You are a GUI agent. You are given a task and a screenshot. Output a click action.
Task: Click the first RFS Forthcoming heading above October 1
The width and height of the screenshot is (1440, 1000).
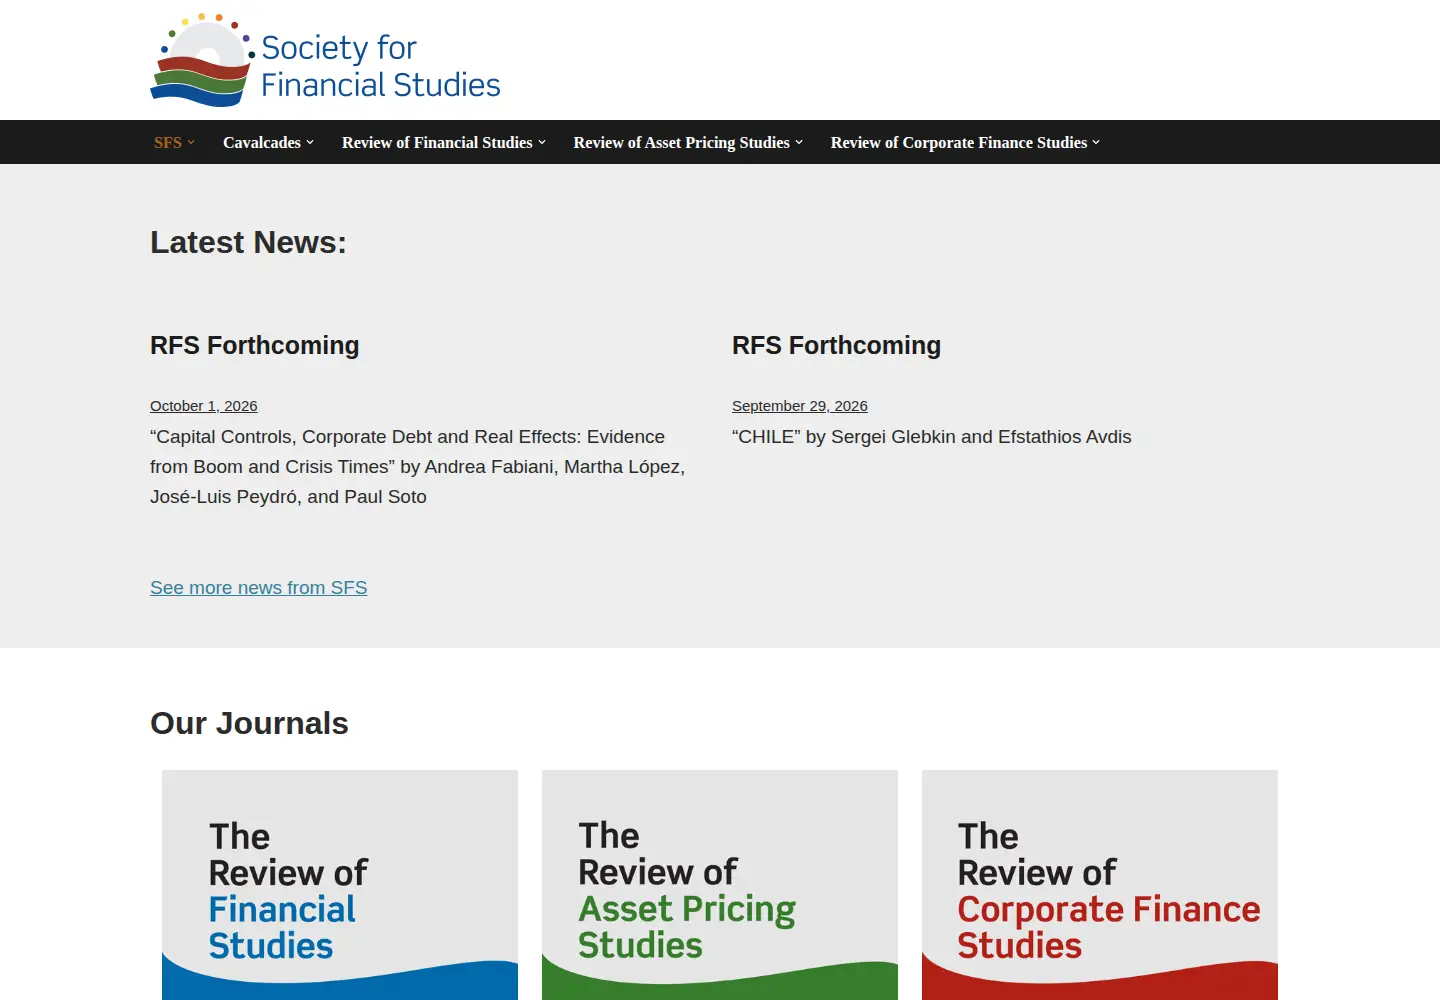pos(255,345)
